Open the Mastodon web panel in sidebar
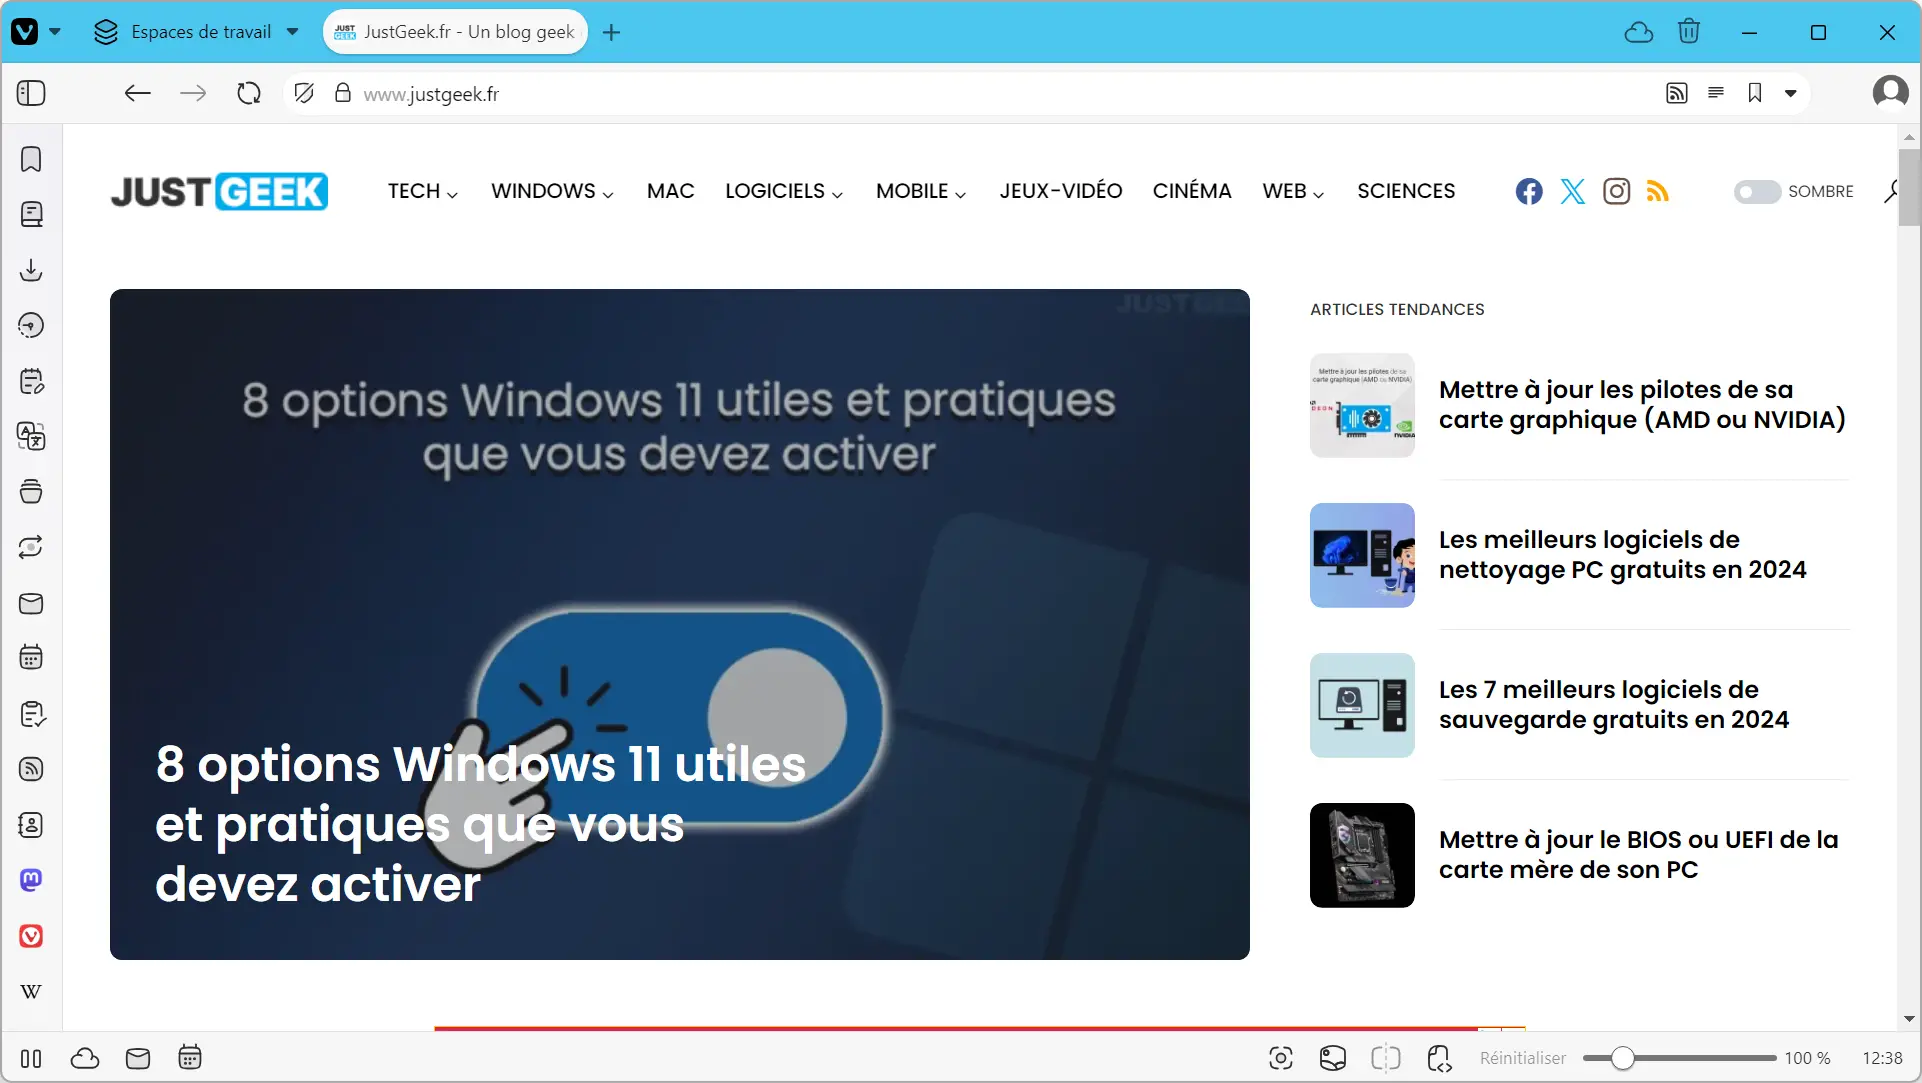Image resolution: width=1922 pixels, height=1083 pixels. pos(32,880)
